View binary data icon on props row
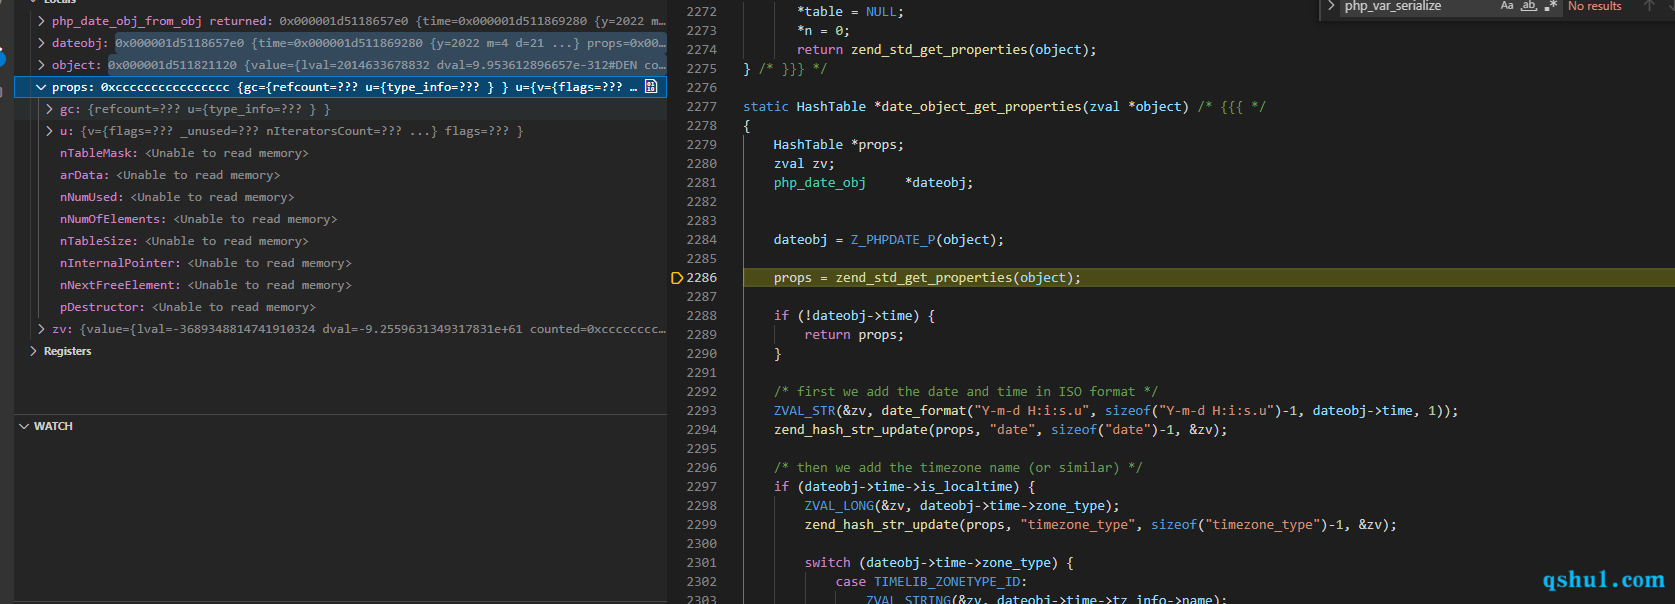The height and width of the screenshot is (604, 1675). (651, 87)
